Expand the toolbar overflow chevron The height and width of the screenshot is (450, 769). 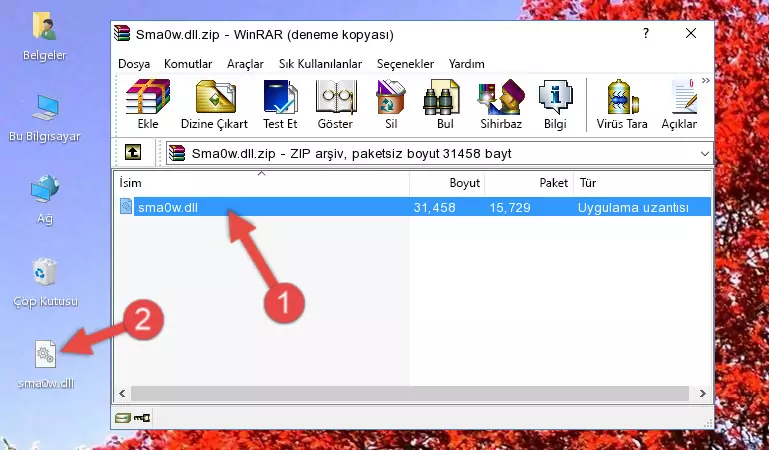click(x=706, y=80)
